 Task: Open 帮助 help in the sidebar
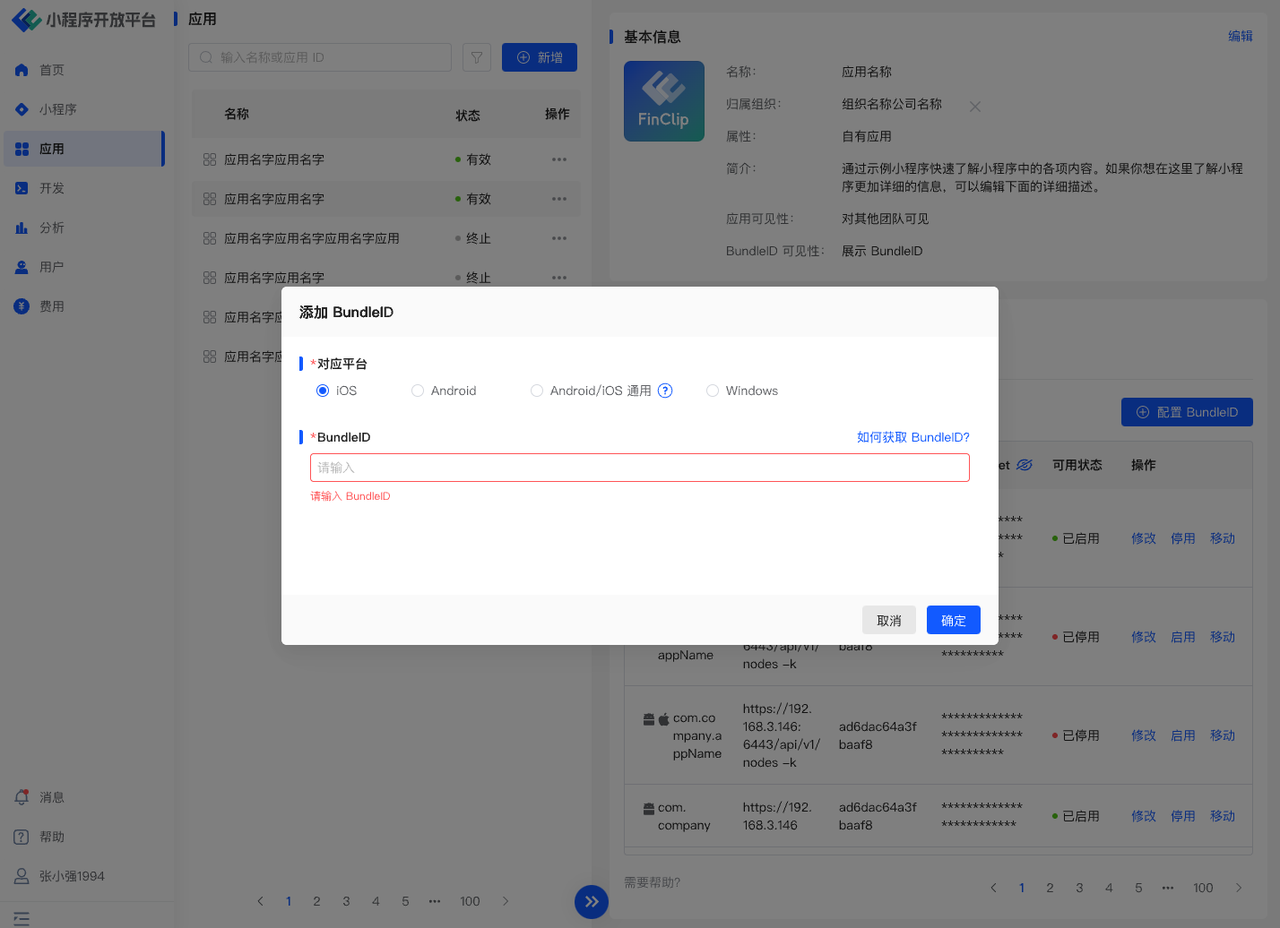[x=51, y=837]
